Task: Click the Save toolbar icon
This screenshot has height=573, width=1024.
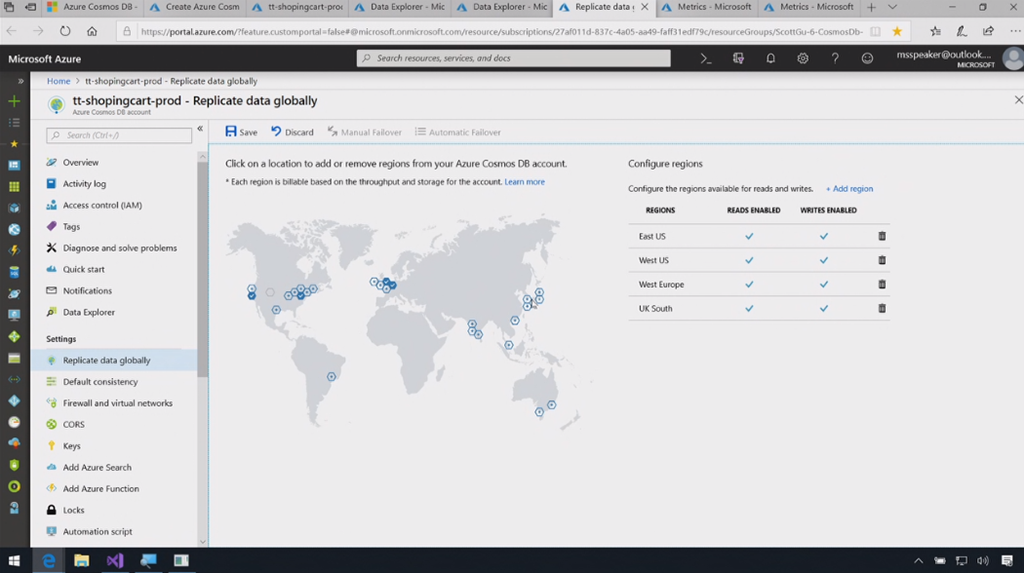Action: pos(232,132)
